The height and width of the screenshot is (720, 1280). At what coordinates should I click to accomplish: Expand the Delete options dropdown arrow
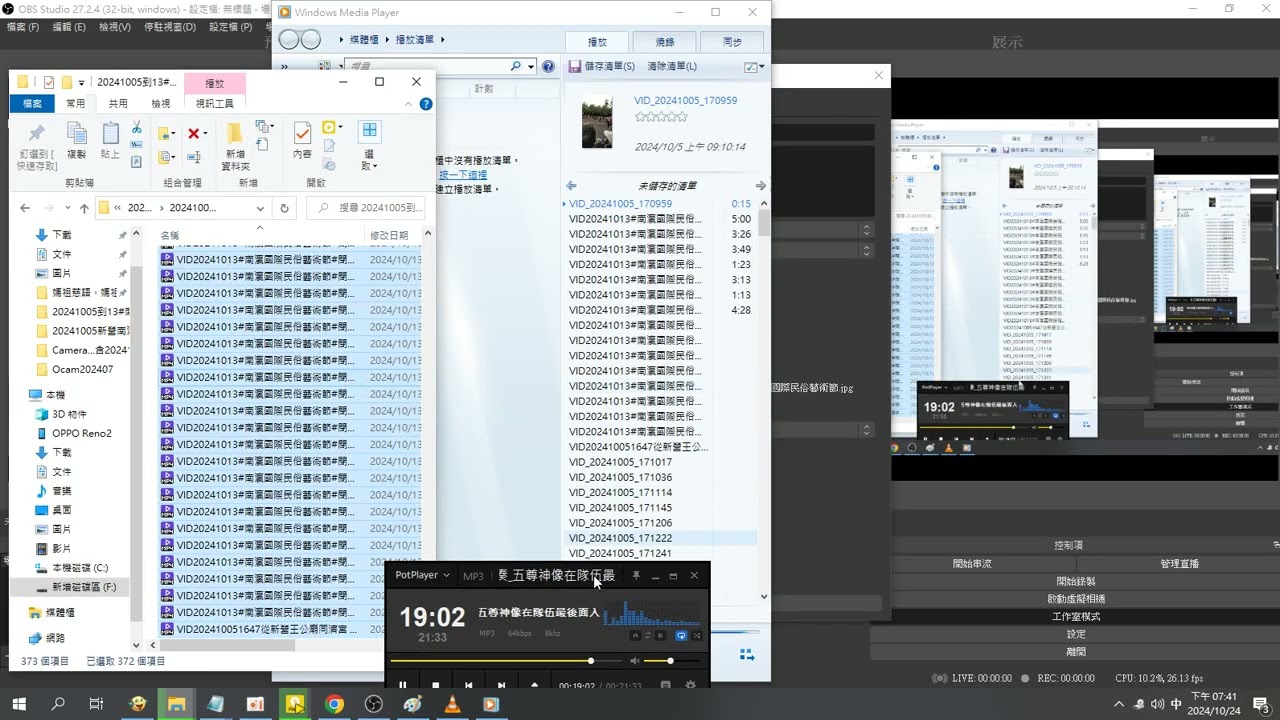(205, 133)
